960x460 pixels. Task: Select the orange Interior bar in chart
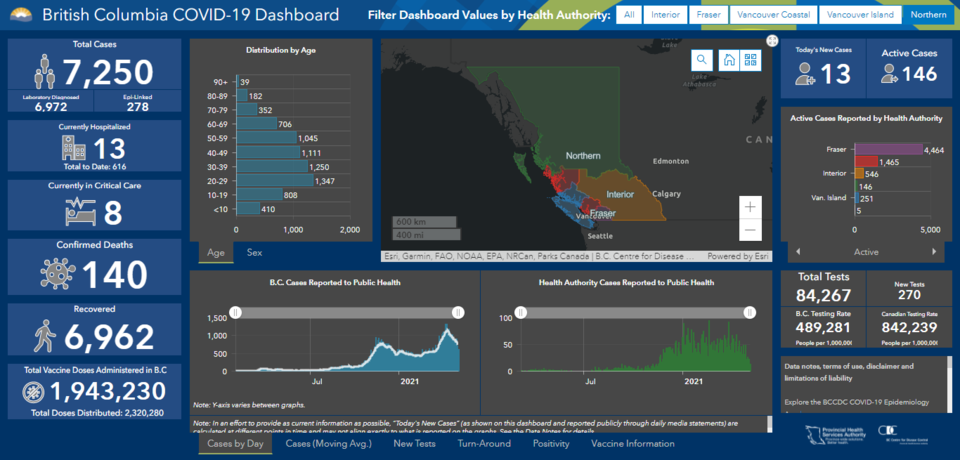coord(859,173)
